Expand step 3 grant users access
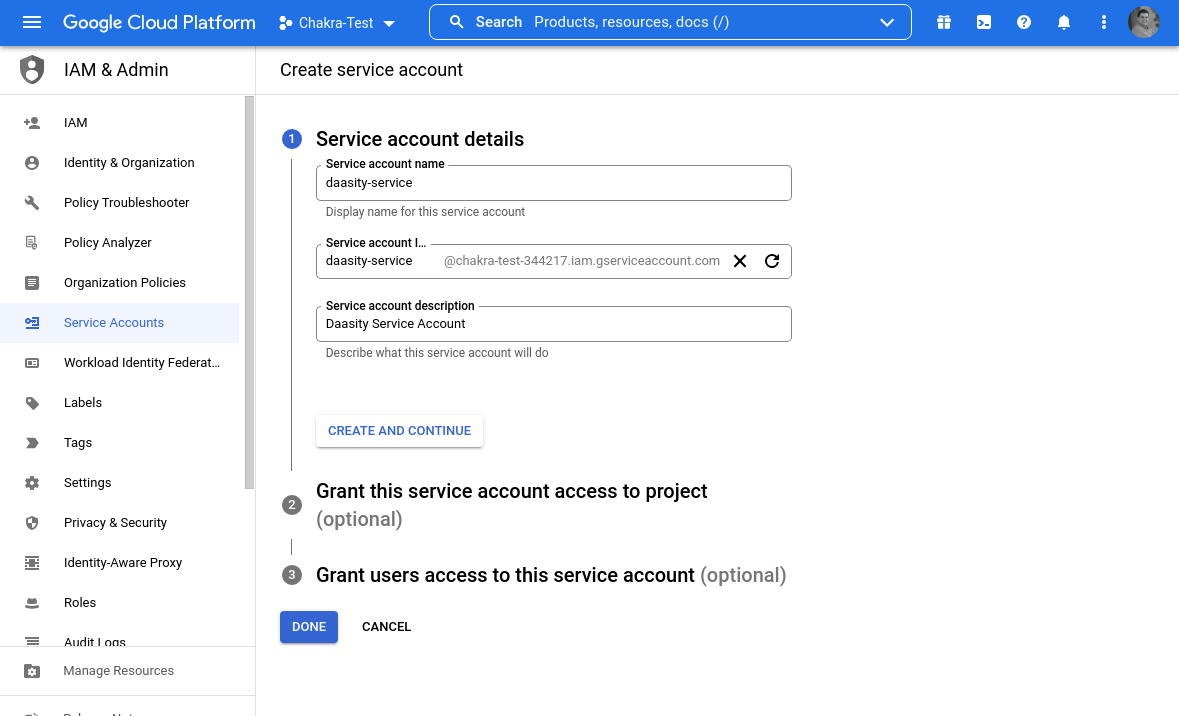Screen dimensions: 1179x716 [505, 576]
